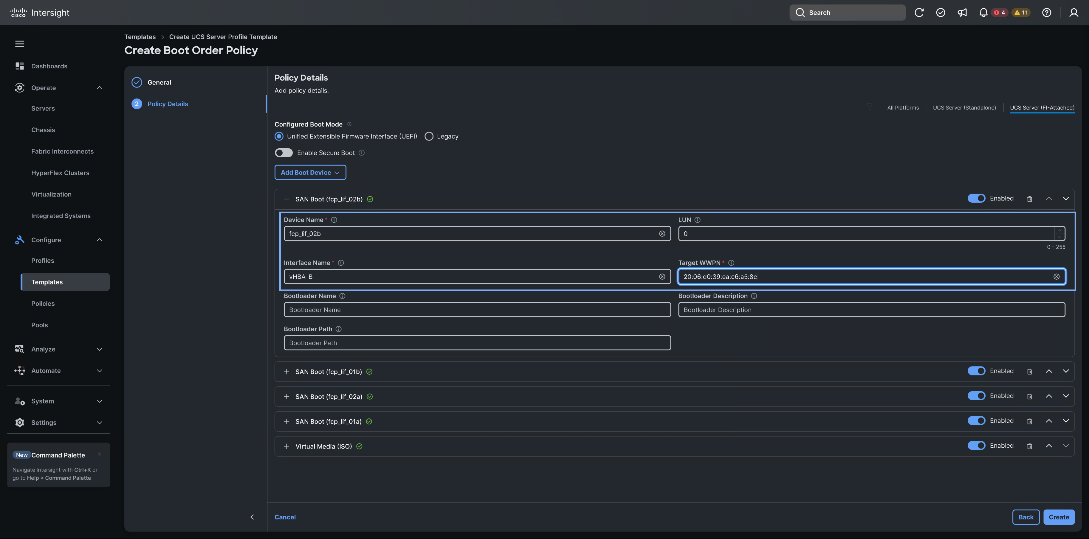Image resolution: width=1089 pixels, height=539 pixels.
Task: Click the Back button
Action: [1026, 517]
